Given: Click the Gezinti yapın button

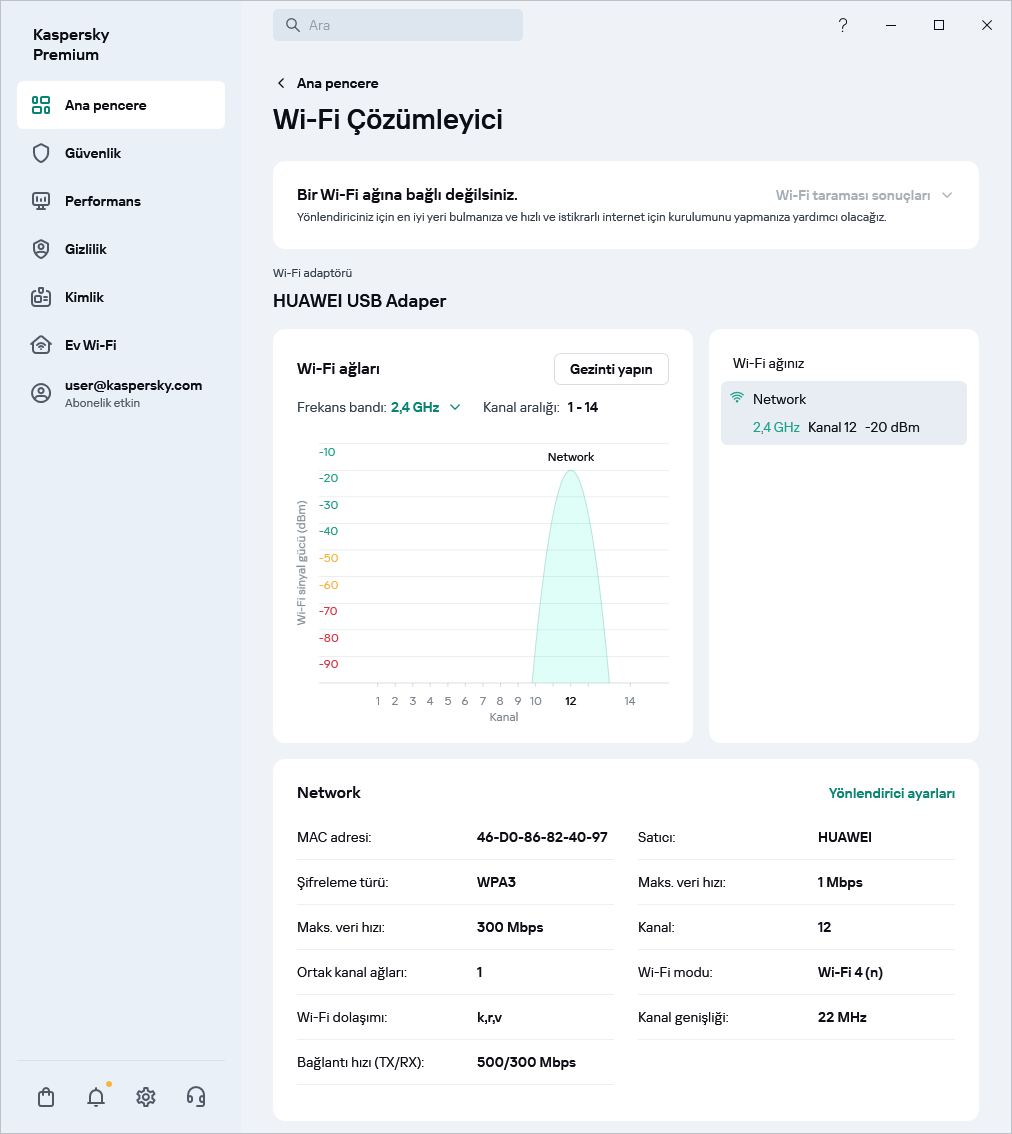Looking at the screenshot, I should [611, 369].
